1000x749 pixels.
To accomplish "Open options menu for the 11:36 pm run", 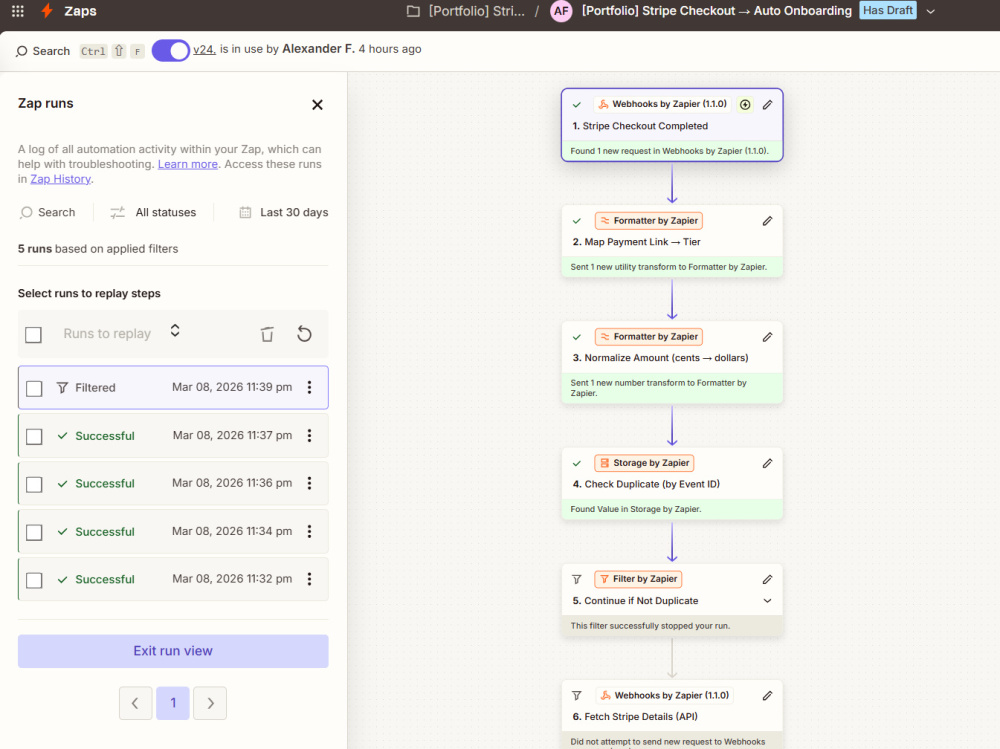I will (309, 483).
